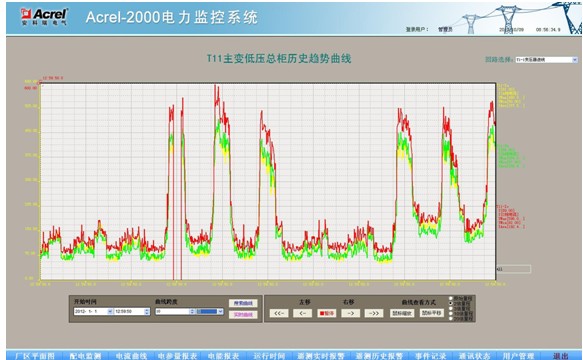Open the 厂区平面图 tab
The width and height of the screenshot is (583, 360).
pos(35,356)
